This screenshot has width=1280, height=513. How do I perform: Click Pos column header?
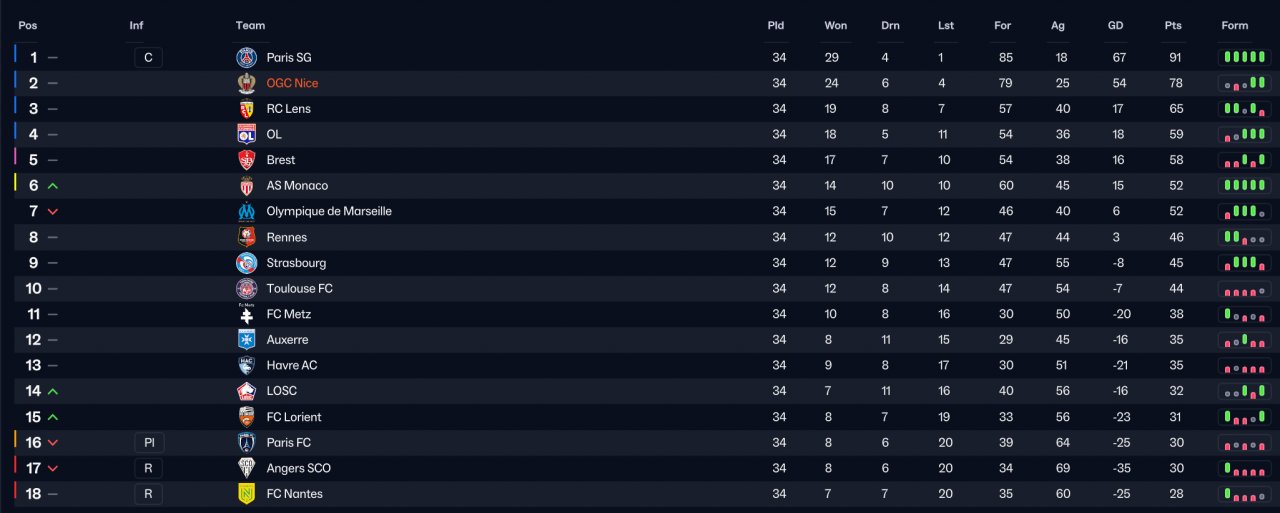[x=28, y=26]
